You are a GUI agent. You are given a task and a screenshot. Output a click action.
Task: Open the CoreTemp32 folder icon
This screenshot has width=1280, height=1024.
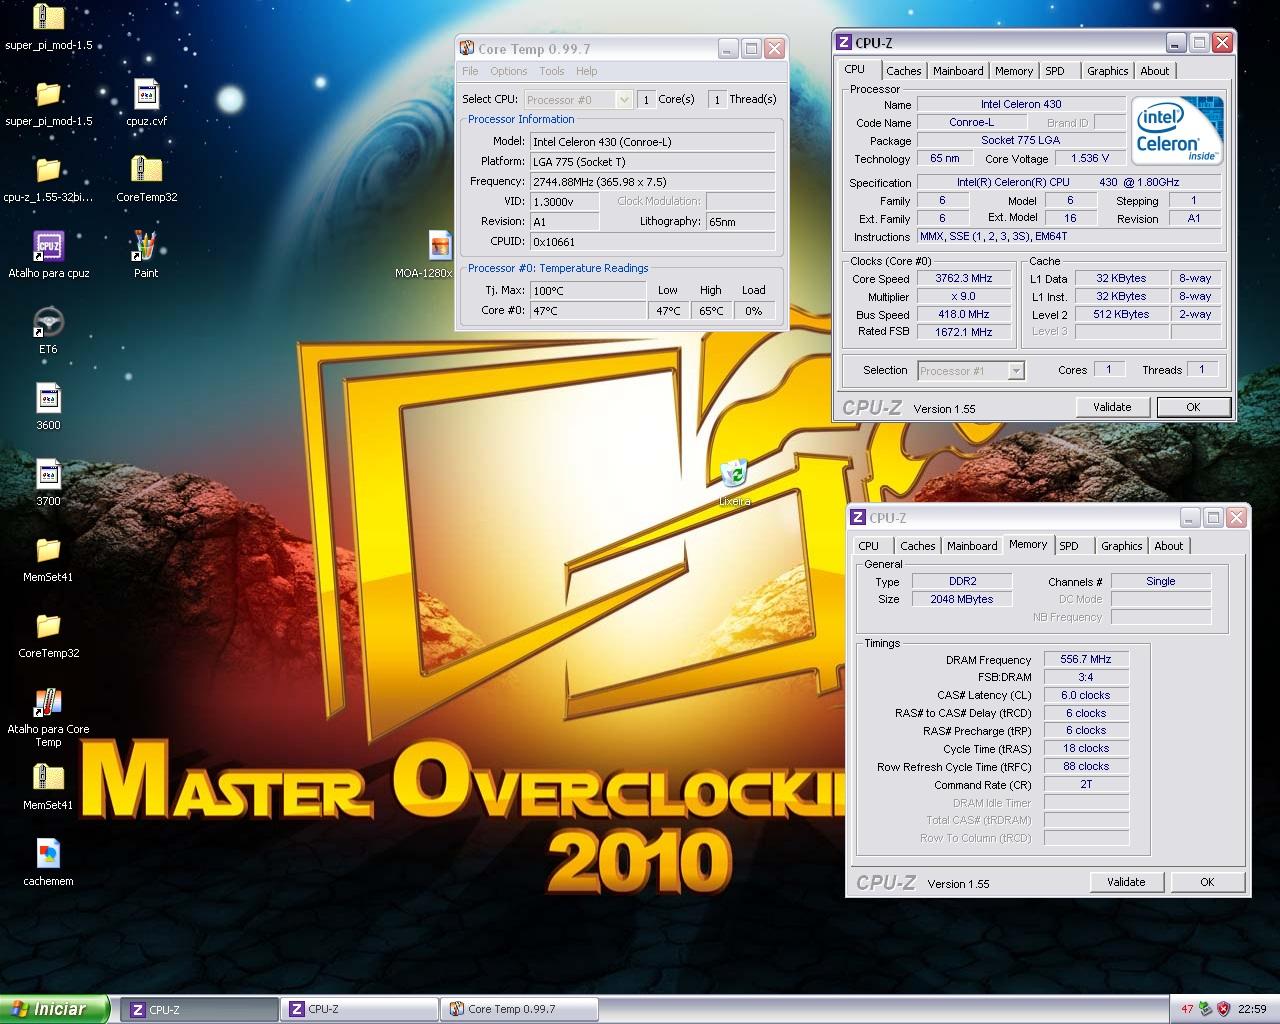tap(48, 626)
